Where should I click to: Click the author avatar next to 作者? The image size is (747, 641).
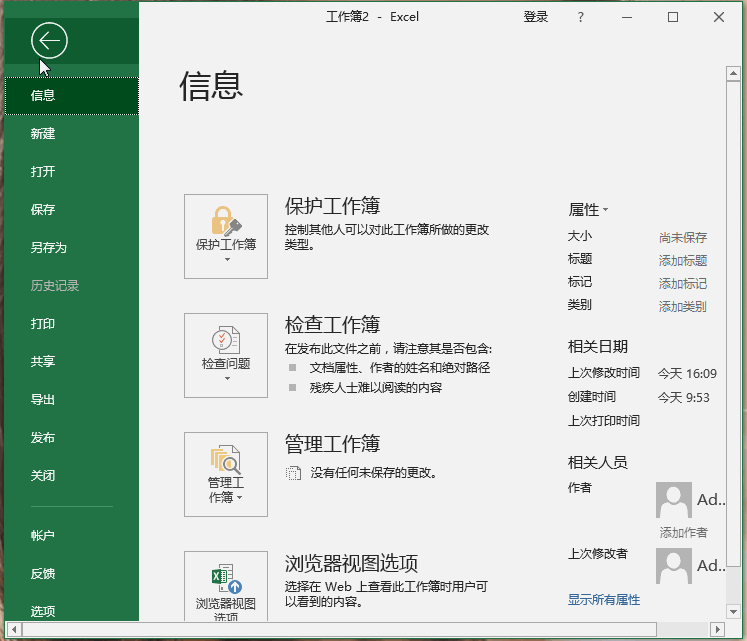pos(674,499)
